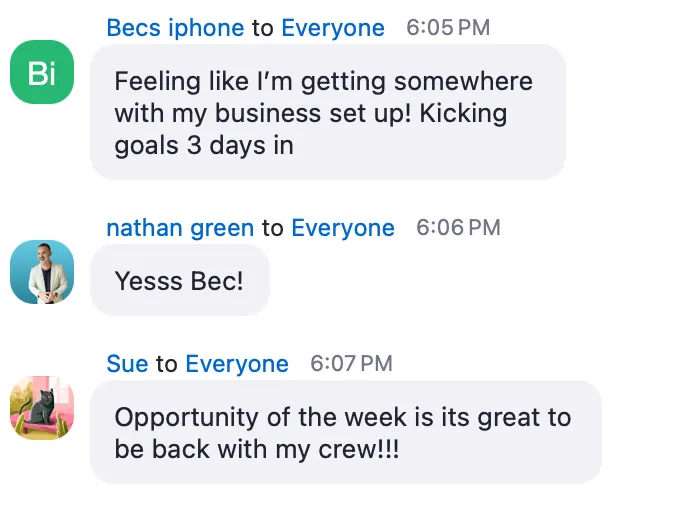Image resolution: width=679 pixels, height=520 pixels.
Task: Select the 'nathan green' sender name
Action: [x=180, y=228]
